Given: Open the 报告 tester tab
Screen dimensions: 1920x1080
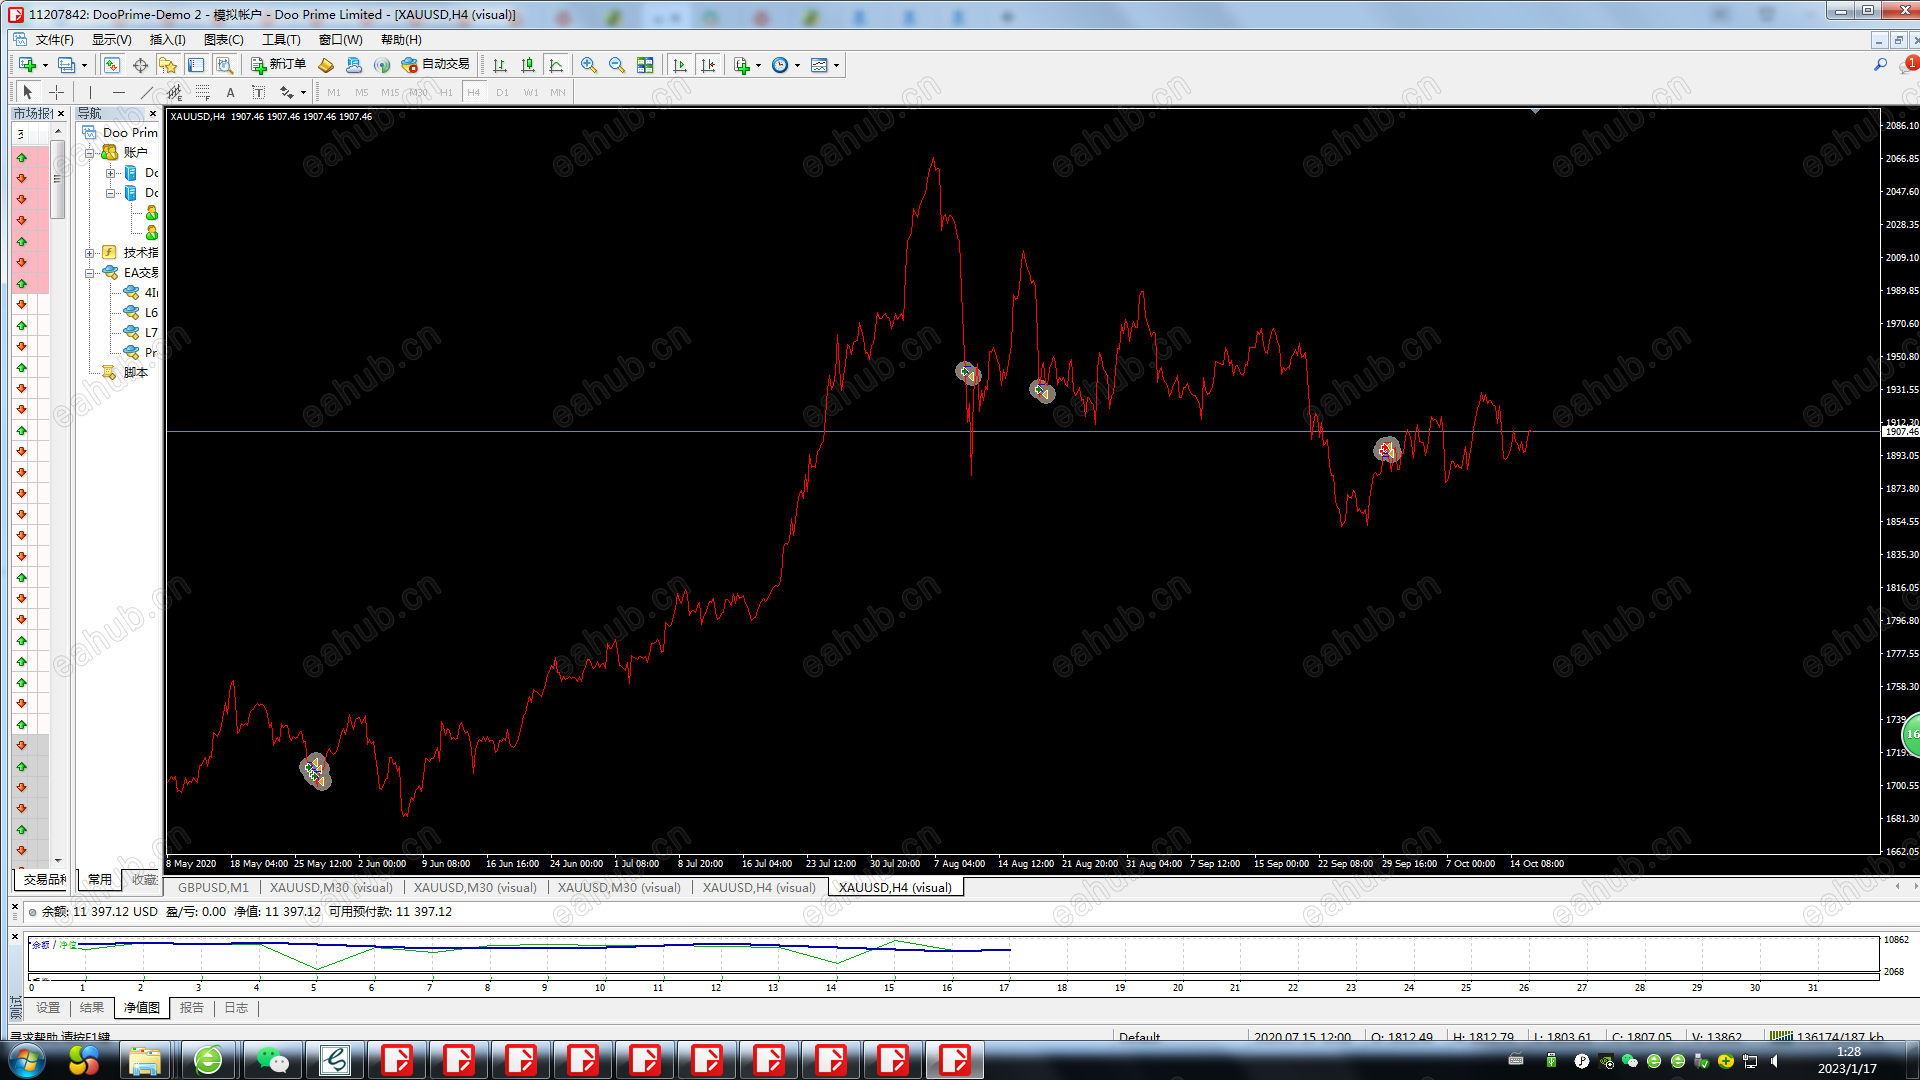Looking at the screenshot, I should coord(191,1008).
